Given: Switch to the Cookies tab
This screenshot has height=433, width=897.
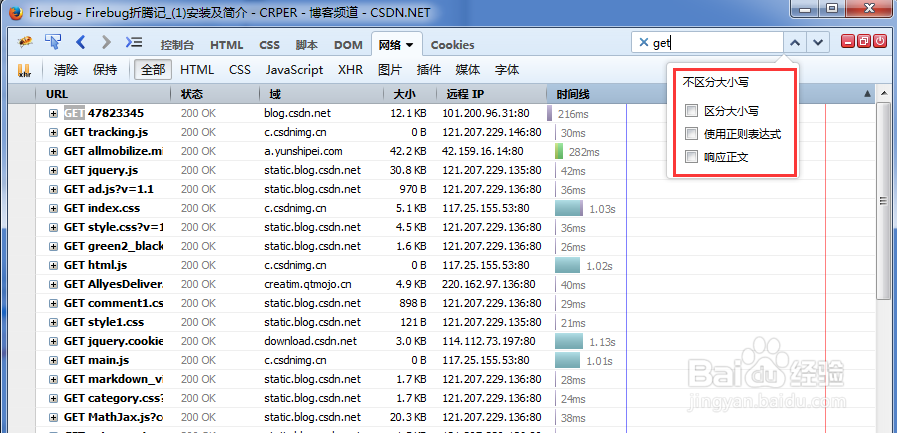Looking at the screenshot, I should tap(453, 45).
